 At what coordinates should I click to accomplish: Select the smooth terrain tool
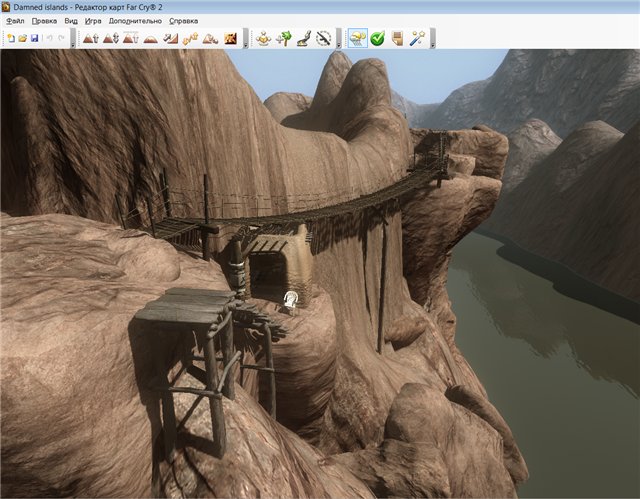coord(151,38)
